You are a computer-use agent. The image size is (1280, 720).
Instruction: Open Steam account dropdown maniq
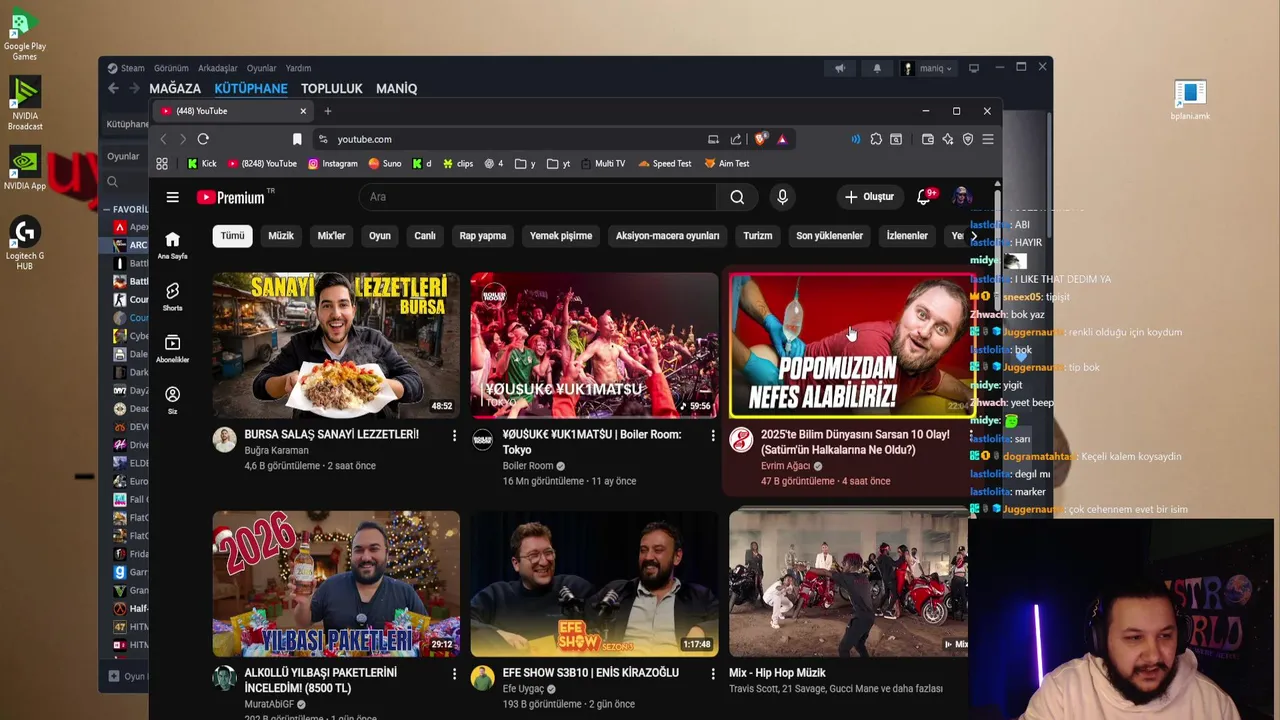(928, 68)
